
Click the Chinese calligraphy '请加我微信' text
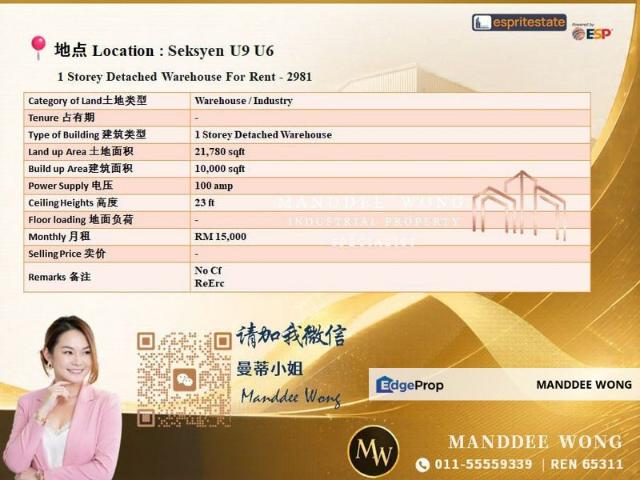click(291, 336)
